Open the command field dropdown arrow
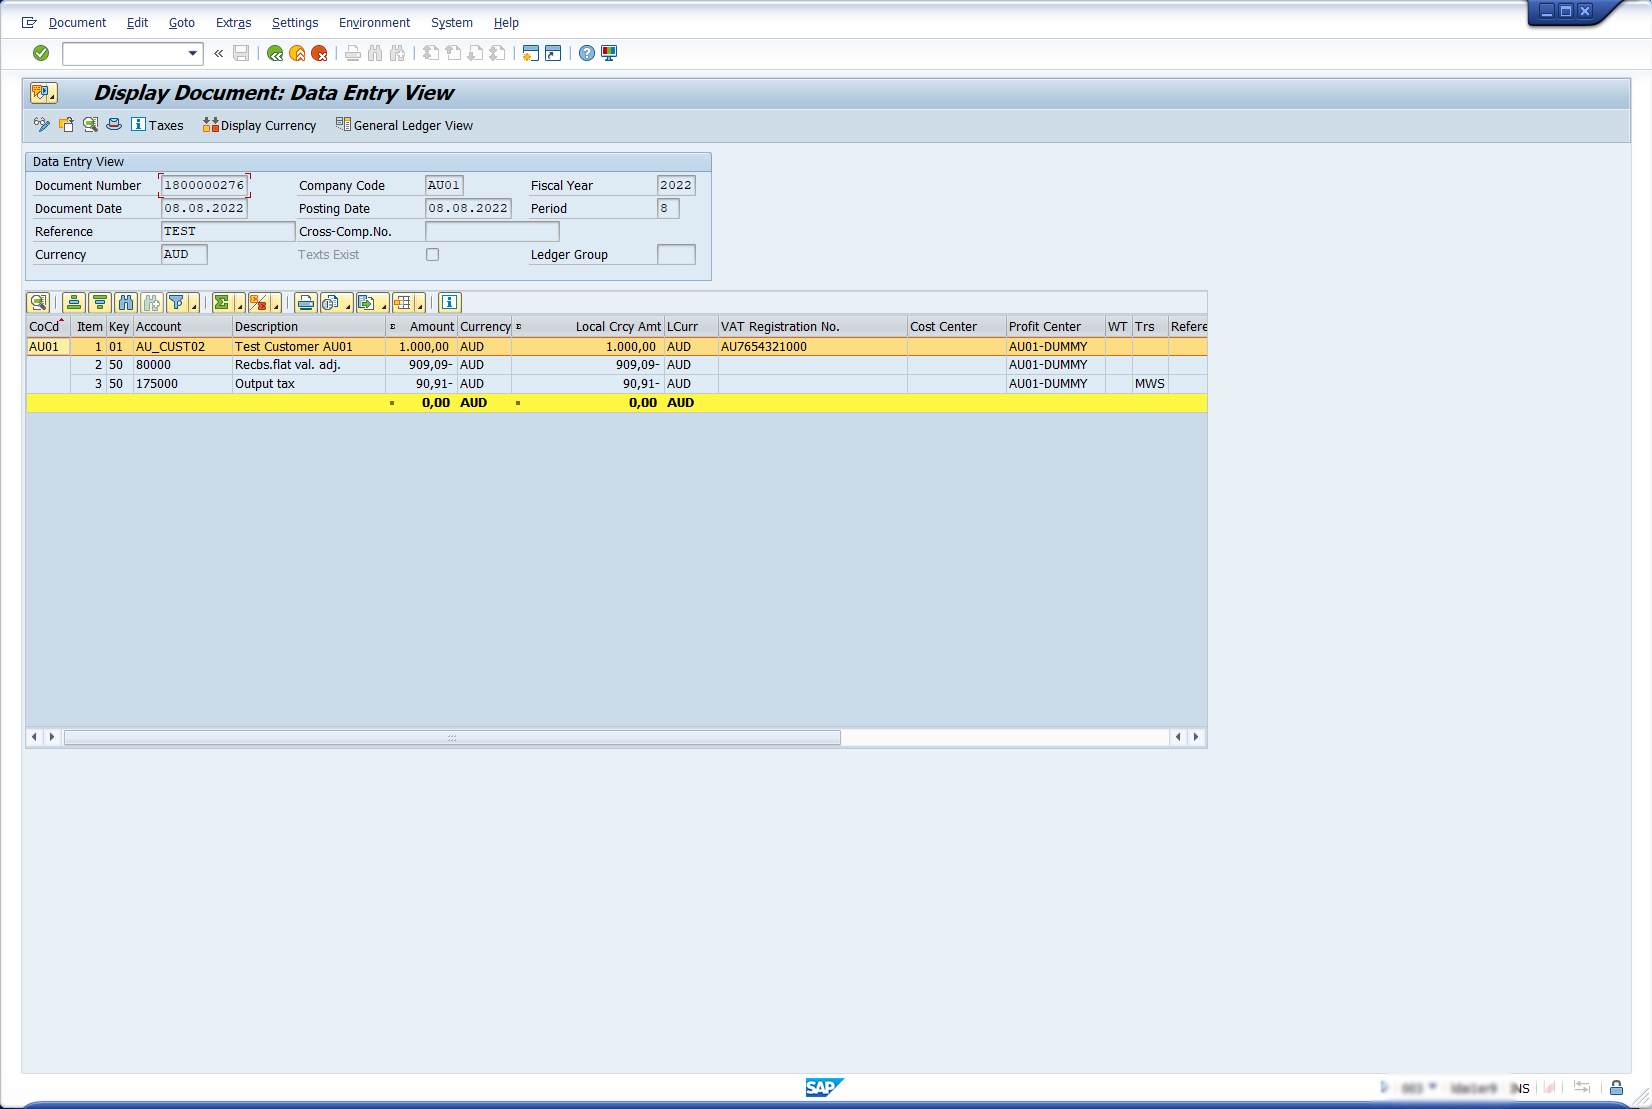This screenshot has height=1109, width=1652. tap(192, 53)
